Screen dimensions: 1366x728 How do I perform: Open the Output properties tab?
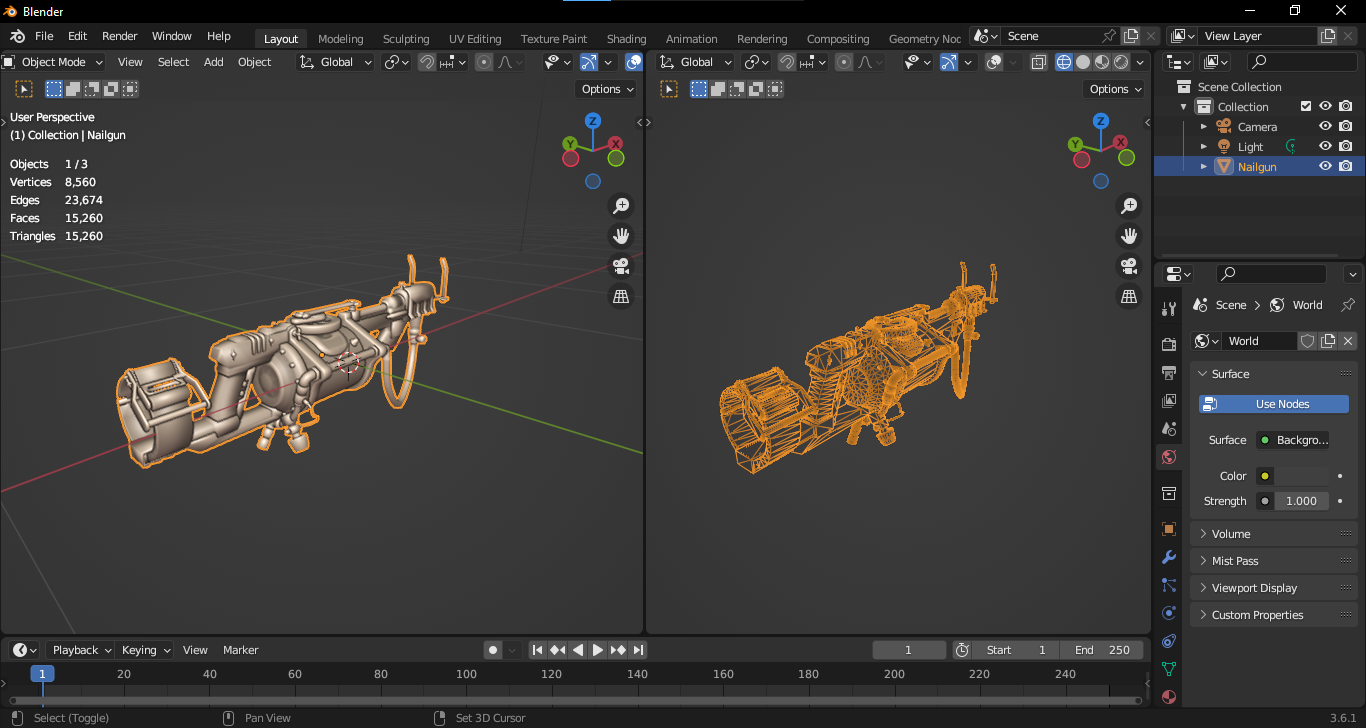1169,373
